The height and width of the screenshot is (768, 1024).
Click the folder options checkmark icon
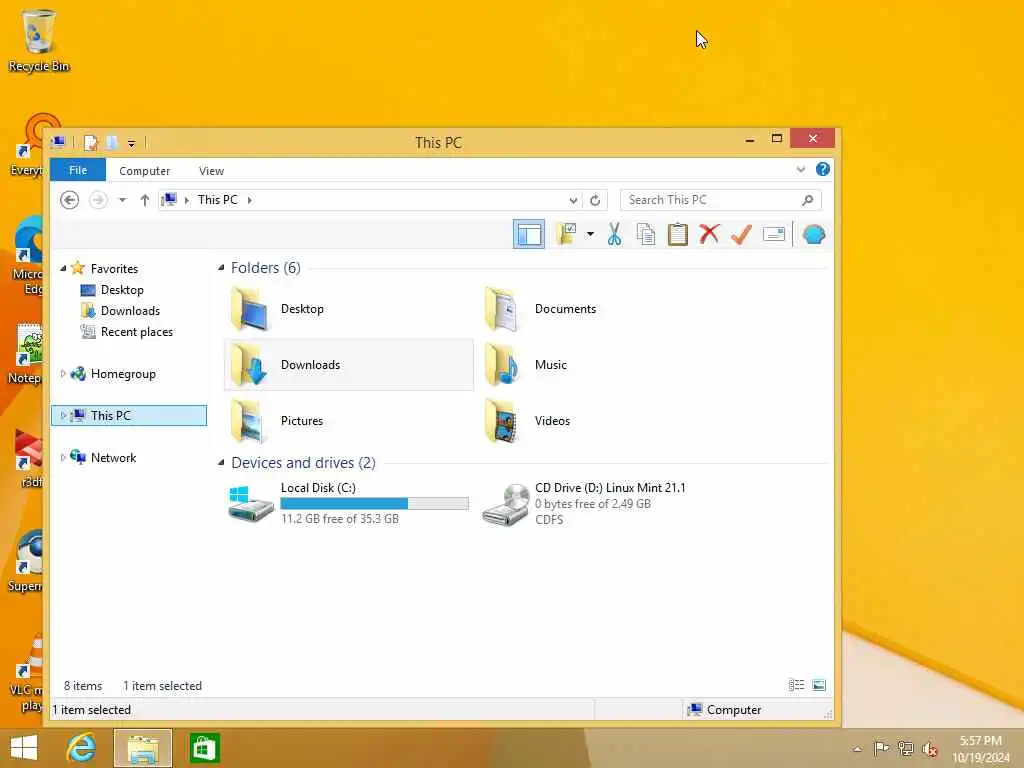click(566, 234)
